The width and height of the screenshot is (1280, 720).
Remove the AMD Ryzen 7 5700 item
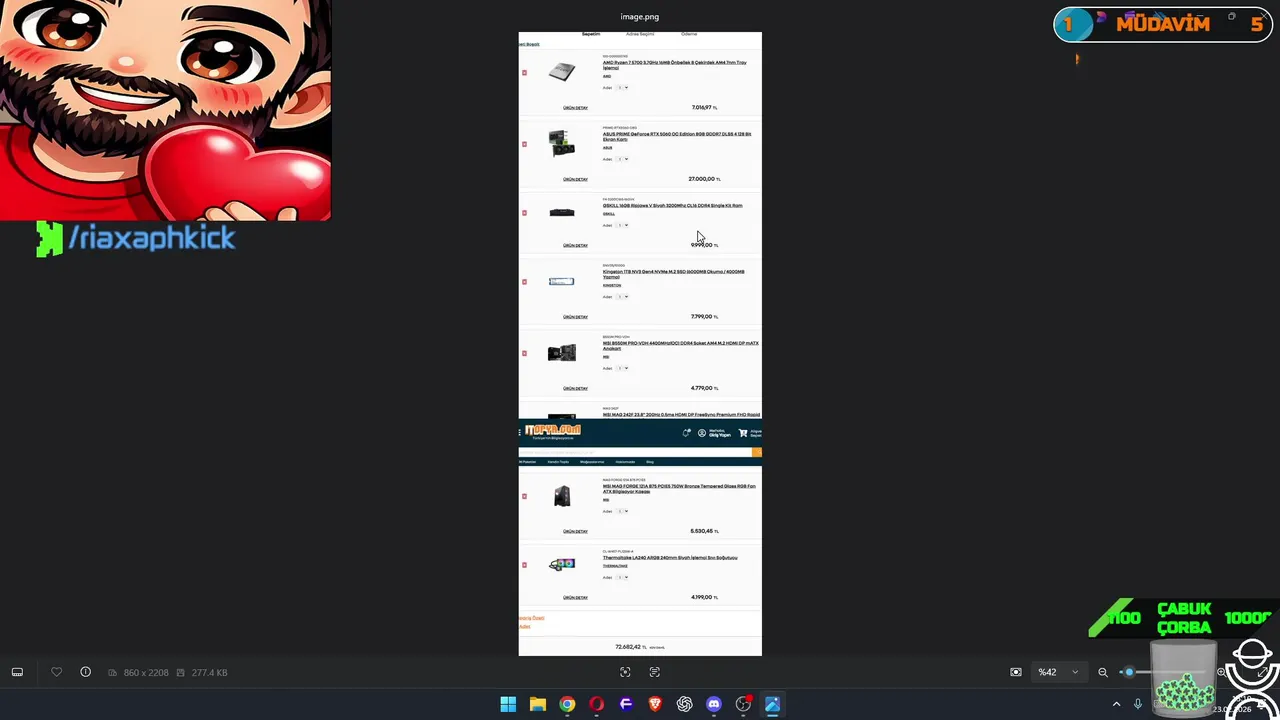click(x=524, y=72)
